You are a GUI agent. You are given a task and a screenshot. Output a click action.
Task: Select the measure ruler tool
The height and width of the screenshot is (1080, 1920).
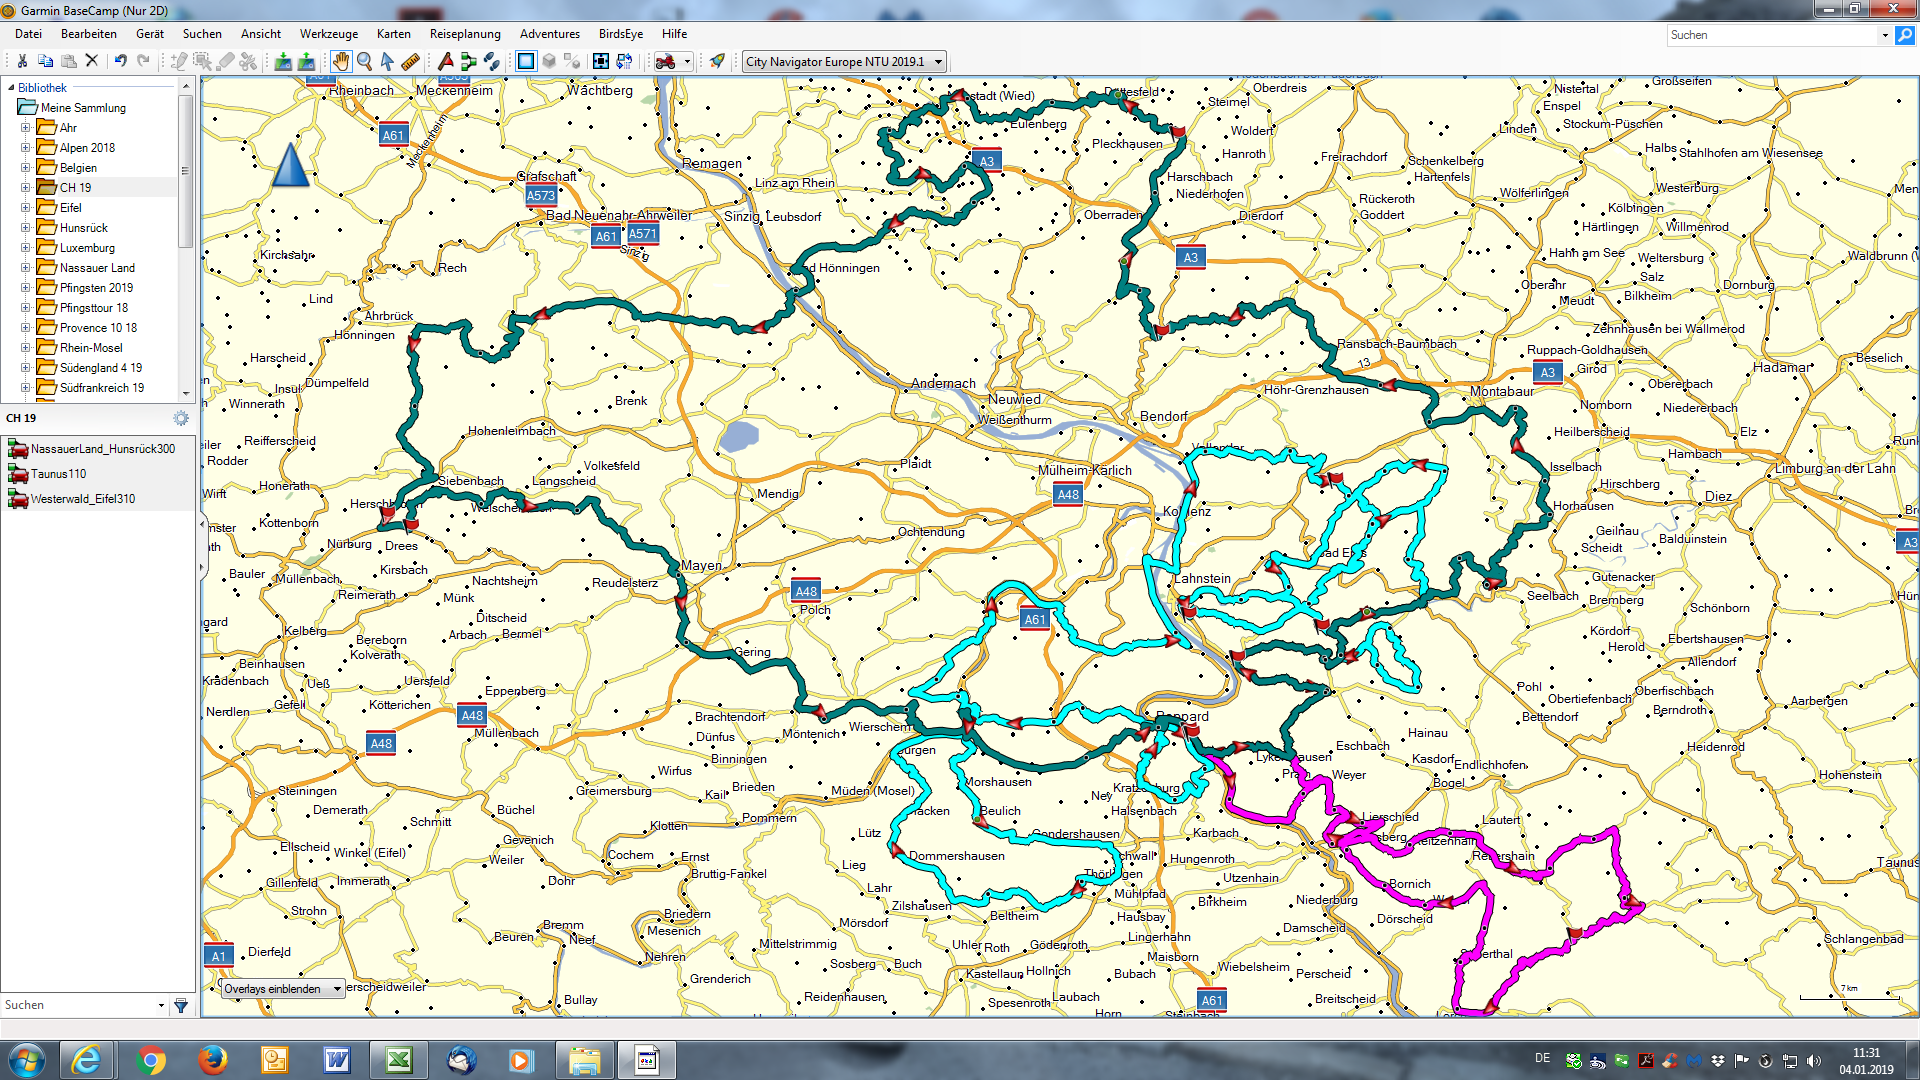[411, 62]
